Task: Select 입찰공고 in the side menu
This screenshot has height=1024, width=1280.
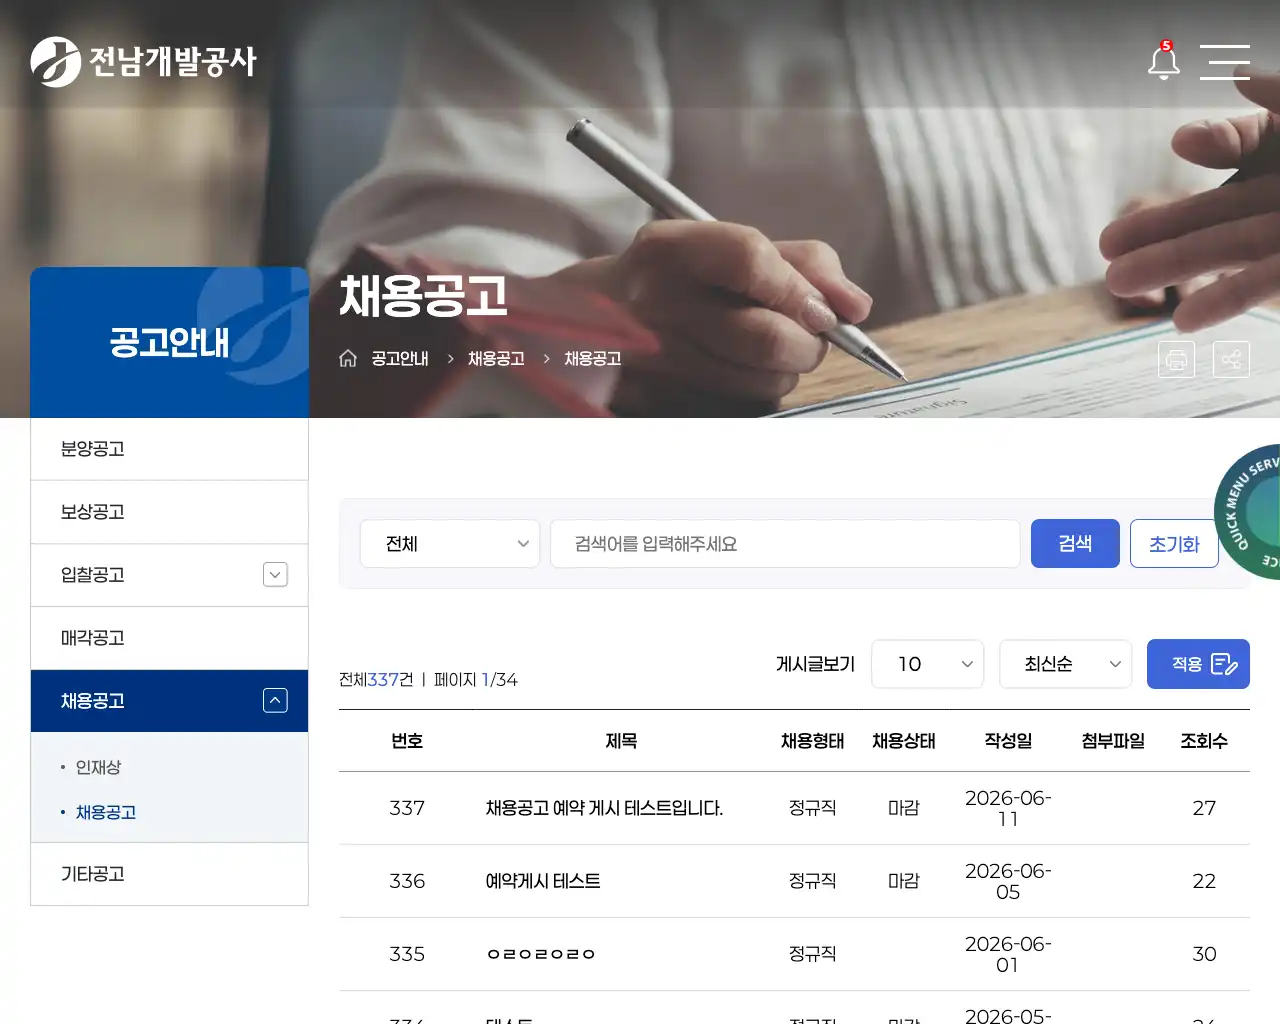Action: coord(93,575)
